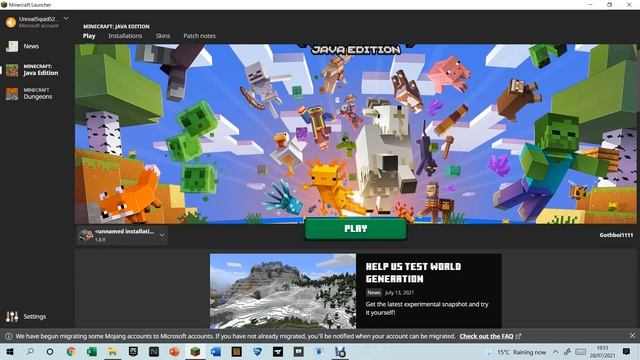Show hidden system tray icons
Viewport: 640px width, 360px height.
click(556, 352)
